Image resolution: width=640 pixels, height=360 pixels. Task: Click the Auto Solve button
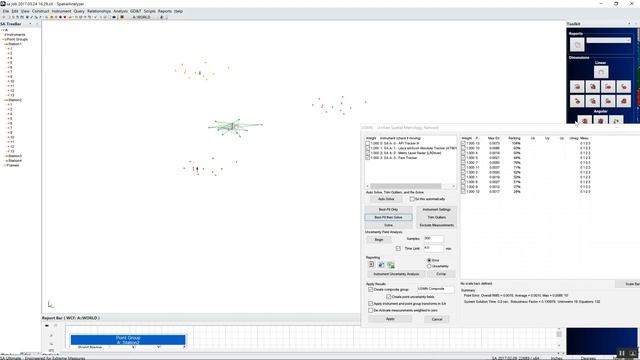coord(386,199)
